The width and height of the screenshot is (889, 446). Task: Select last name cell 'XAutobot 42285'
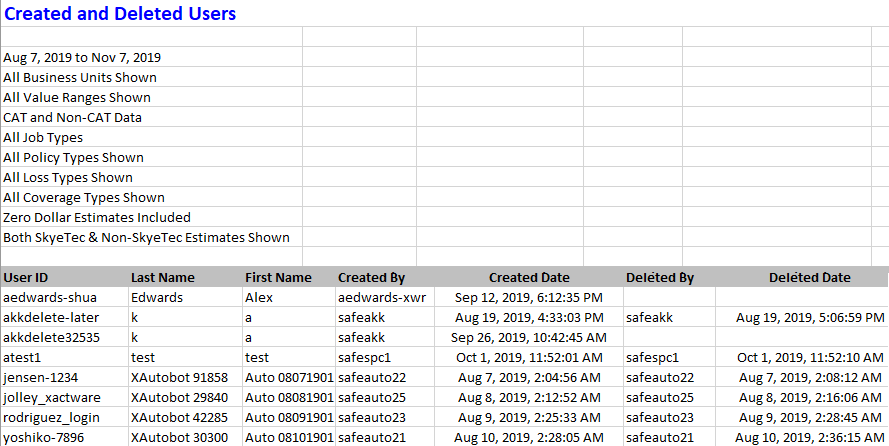pos(179,417)
